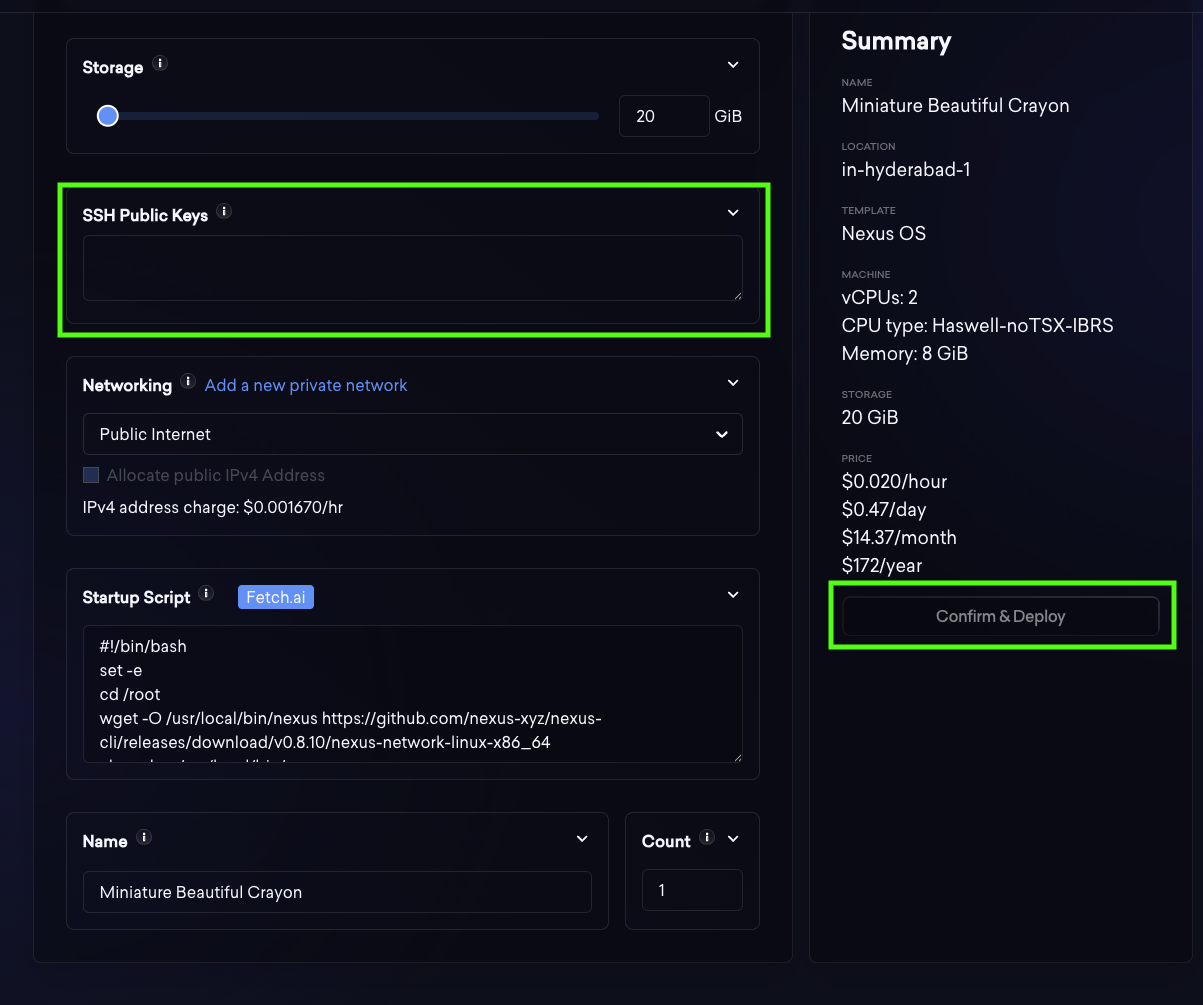The image size is (1203, 1005).
Task: Click the $0.020/hour price text
Action: (894, 481)
